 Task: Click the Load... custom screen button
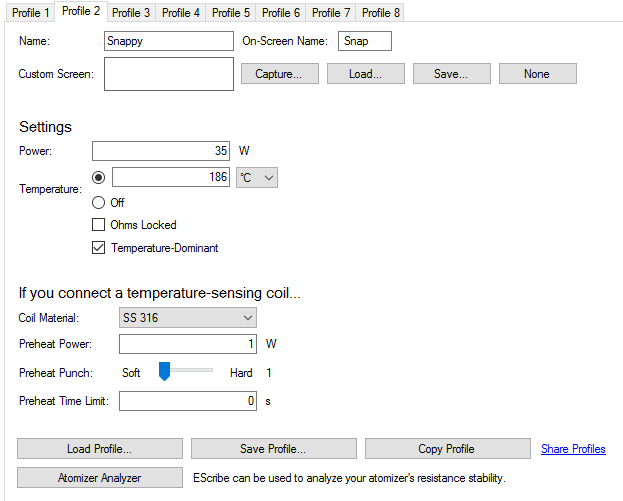coord(364,74)
